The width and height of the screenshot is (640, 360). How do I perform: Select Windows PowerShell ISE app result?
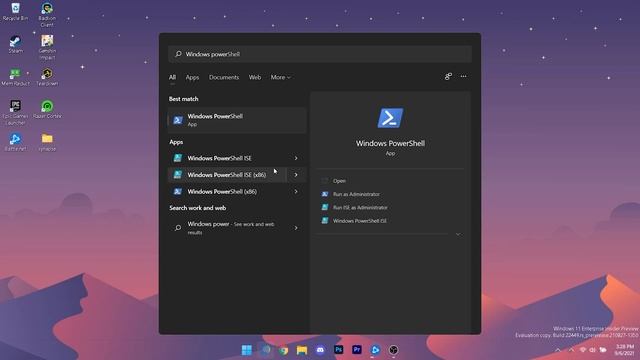click(227, 158)
